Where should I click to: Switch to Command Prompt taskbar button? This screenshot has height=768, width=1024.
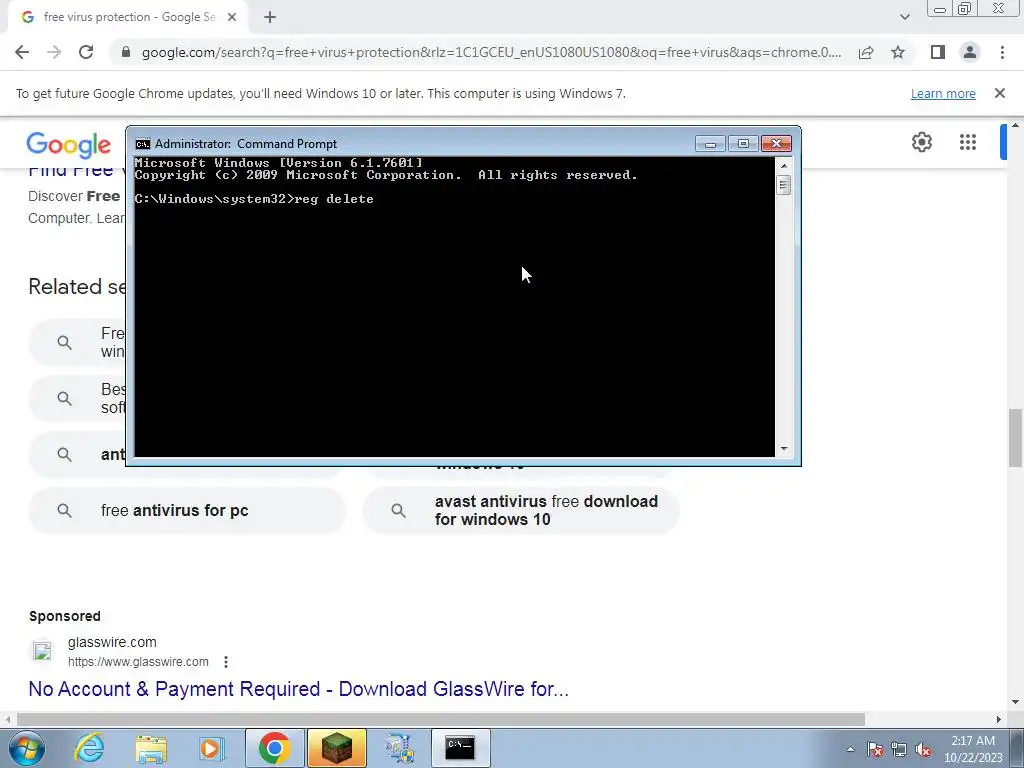(460, 748)
